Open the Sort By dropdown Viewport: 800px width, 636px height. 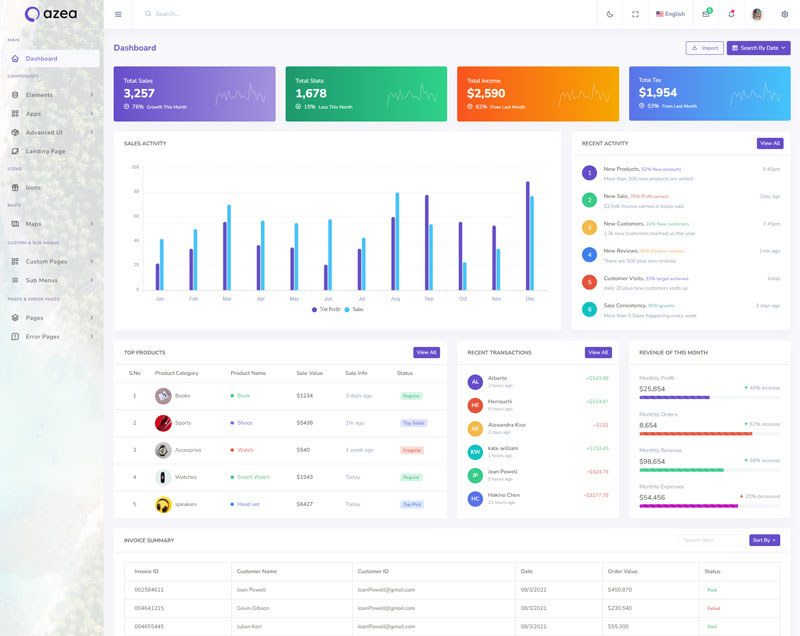764,540
